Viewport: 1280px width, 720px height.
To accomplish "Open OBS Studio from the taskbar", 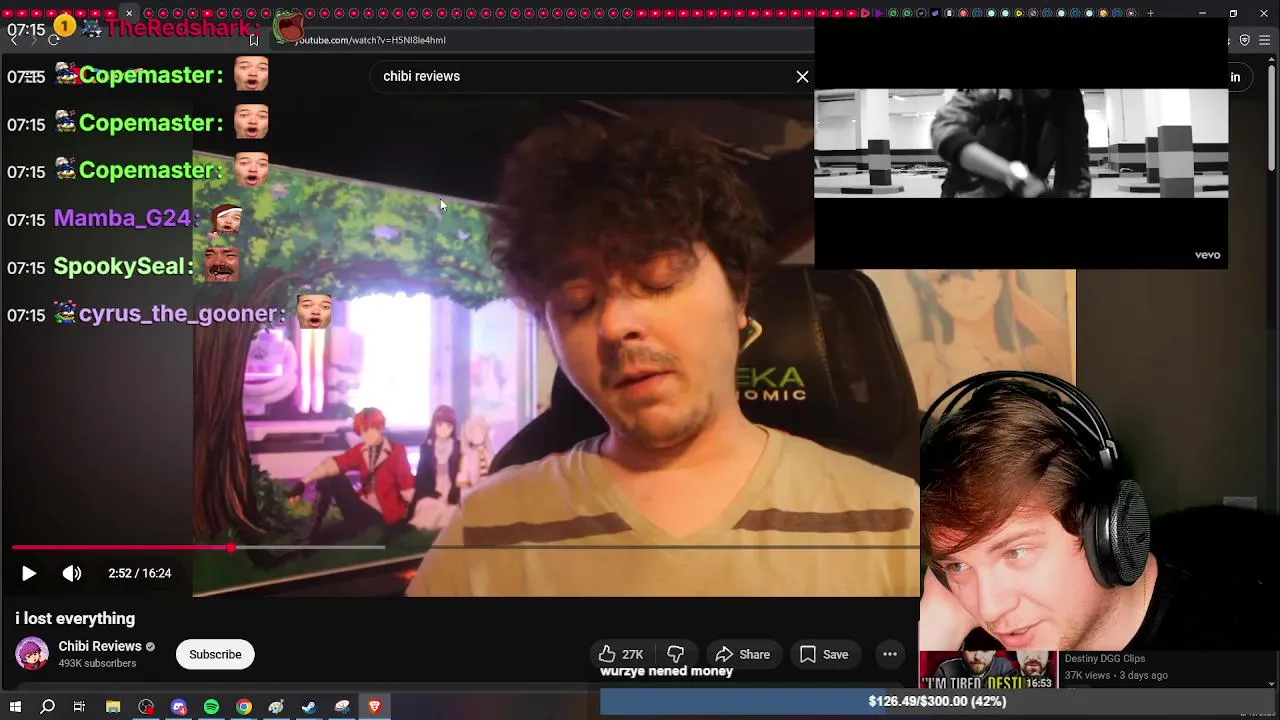I will tap(146, 707).
